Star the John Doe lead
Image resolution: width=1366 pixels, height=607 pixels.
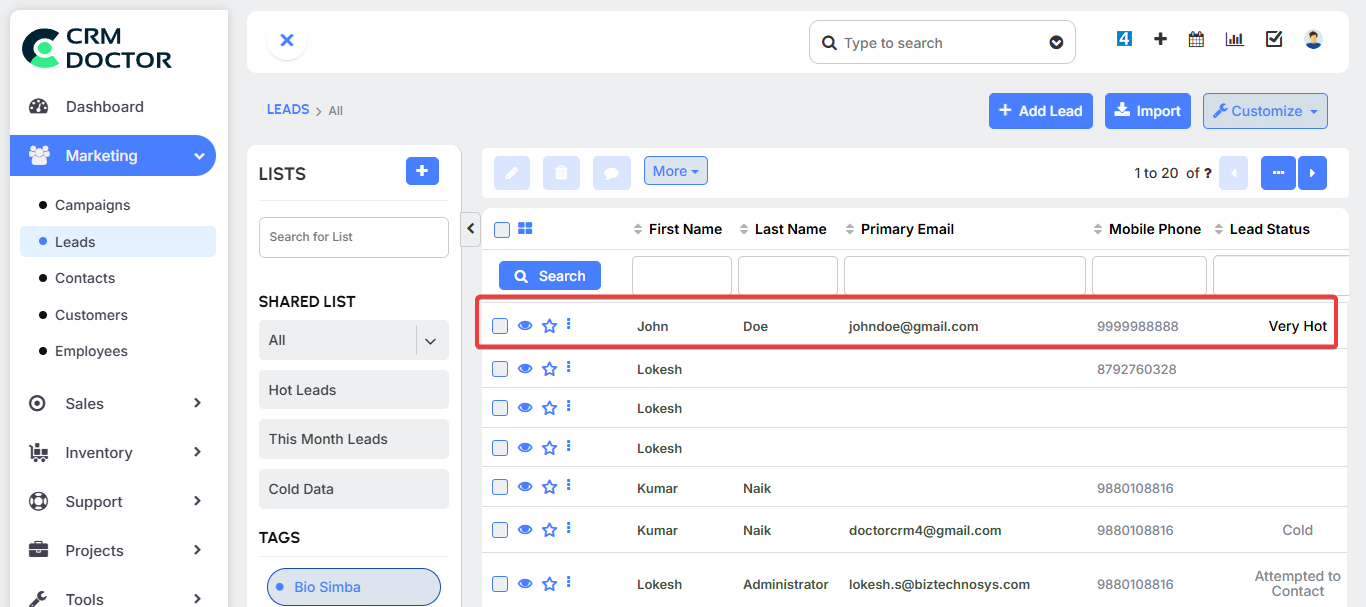click(x=549, y=326)
